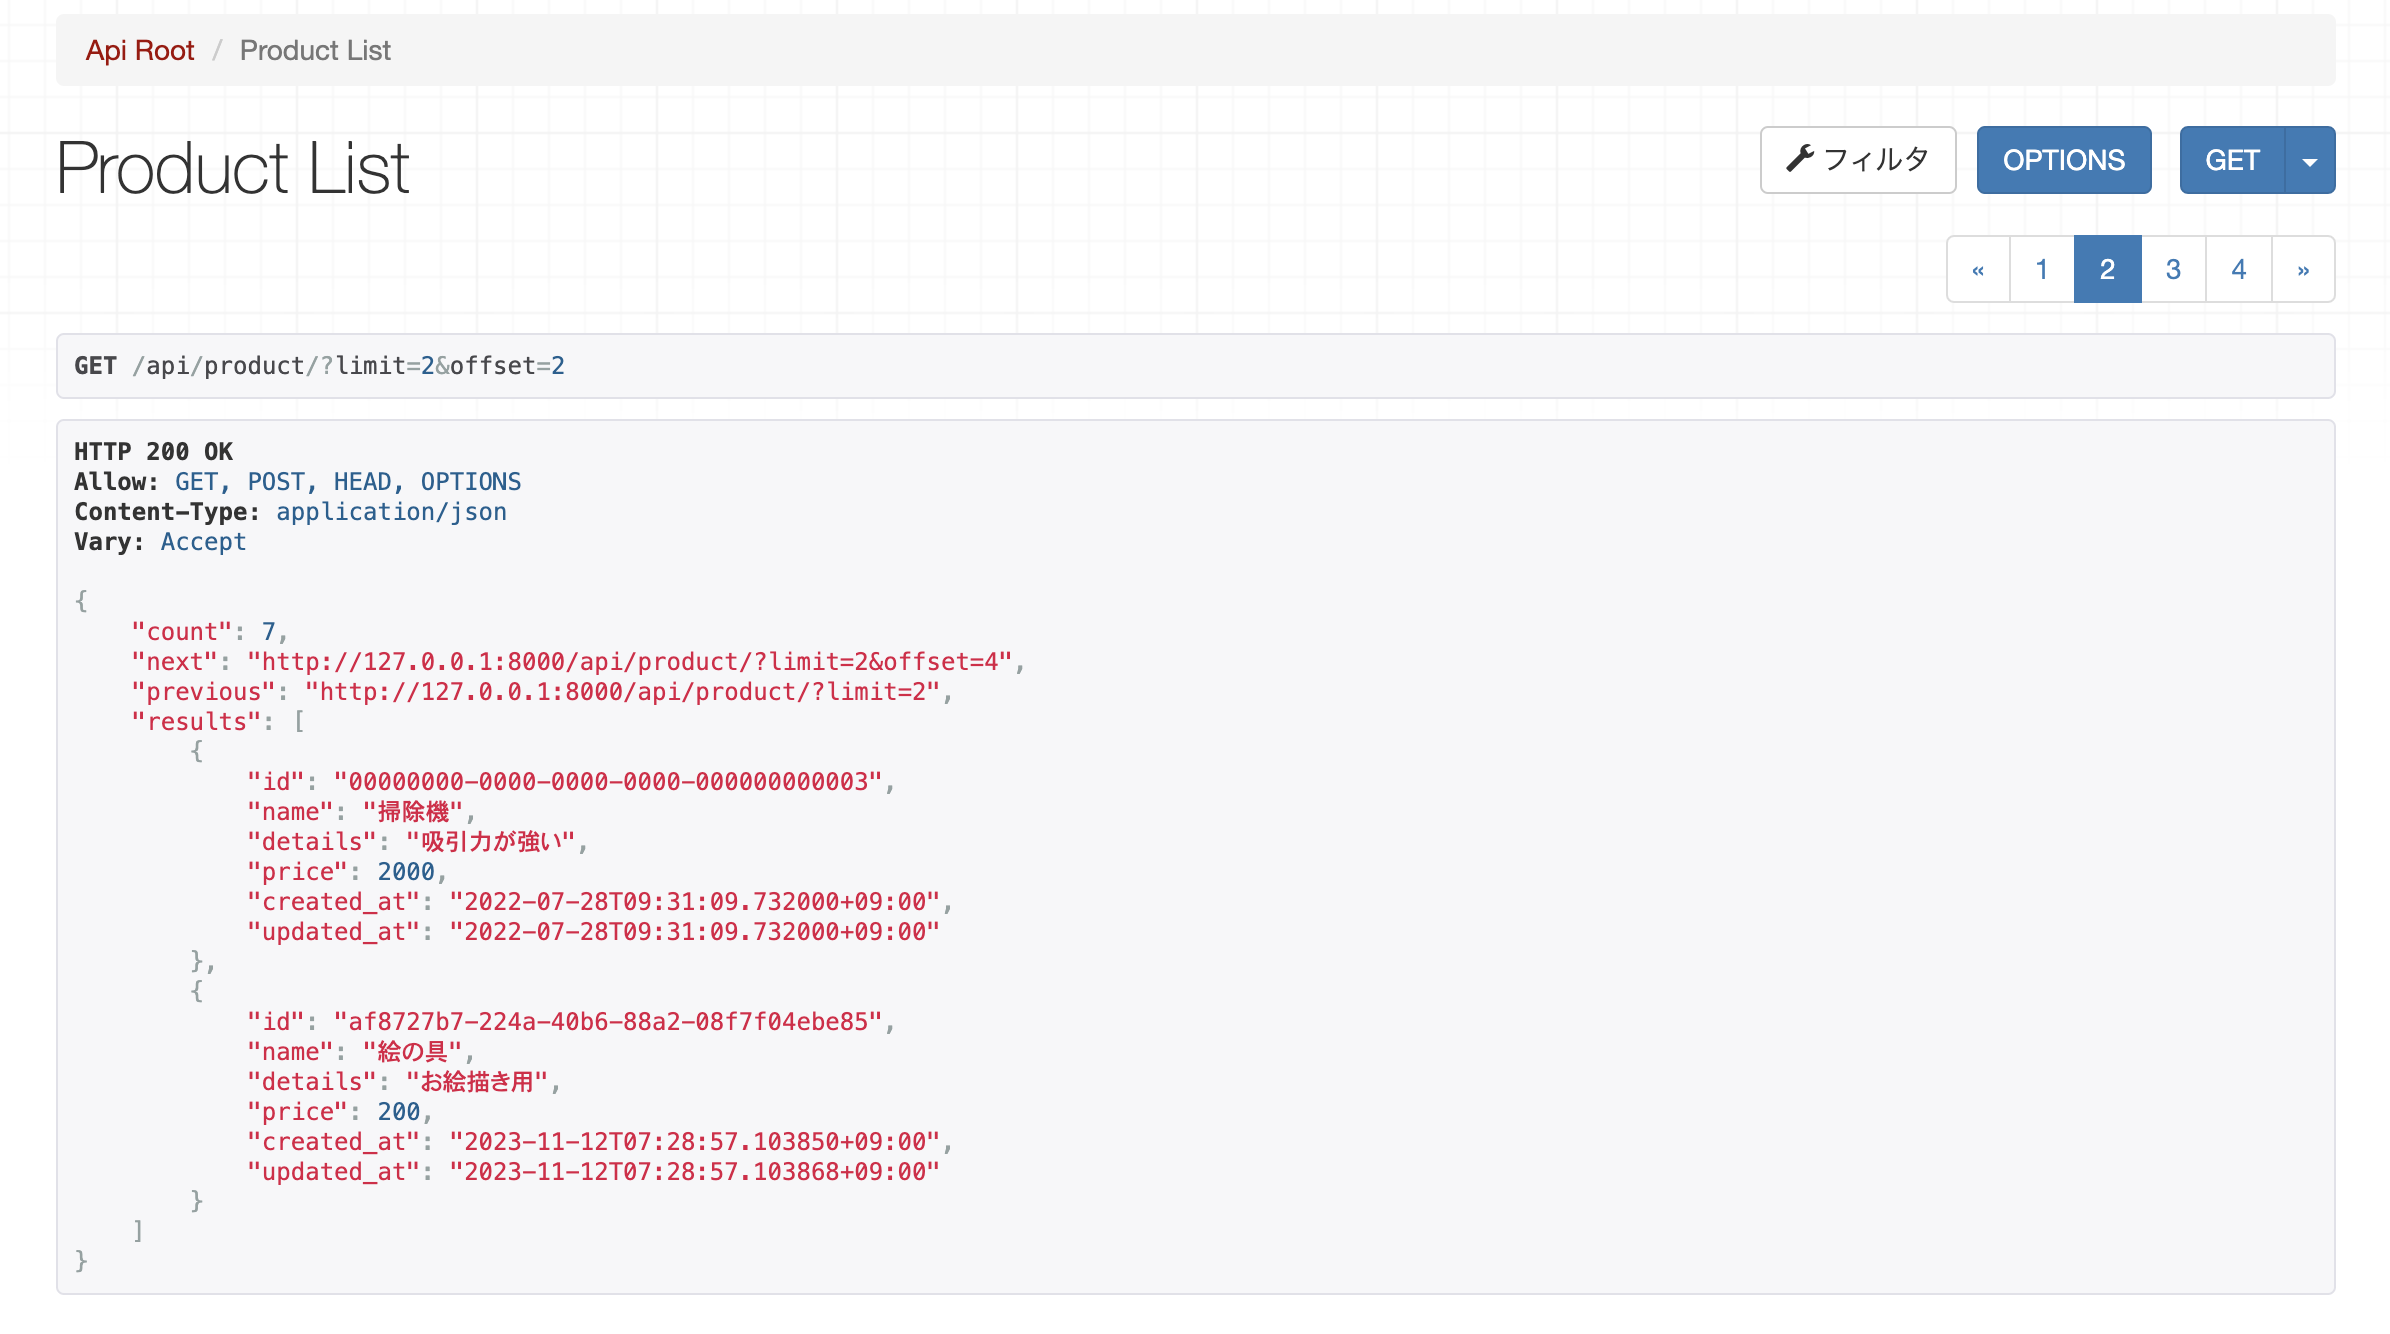The width and height of the screenshot is (2390, 1334).
Task: Go to next page with » arrow
Action: (x=2303, y=269)
